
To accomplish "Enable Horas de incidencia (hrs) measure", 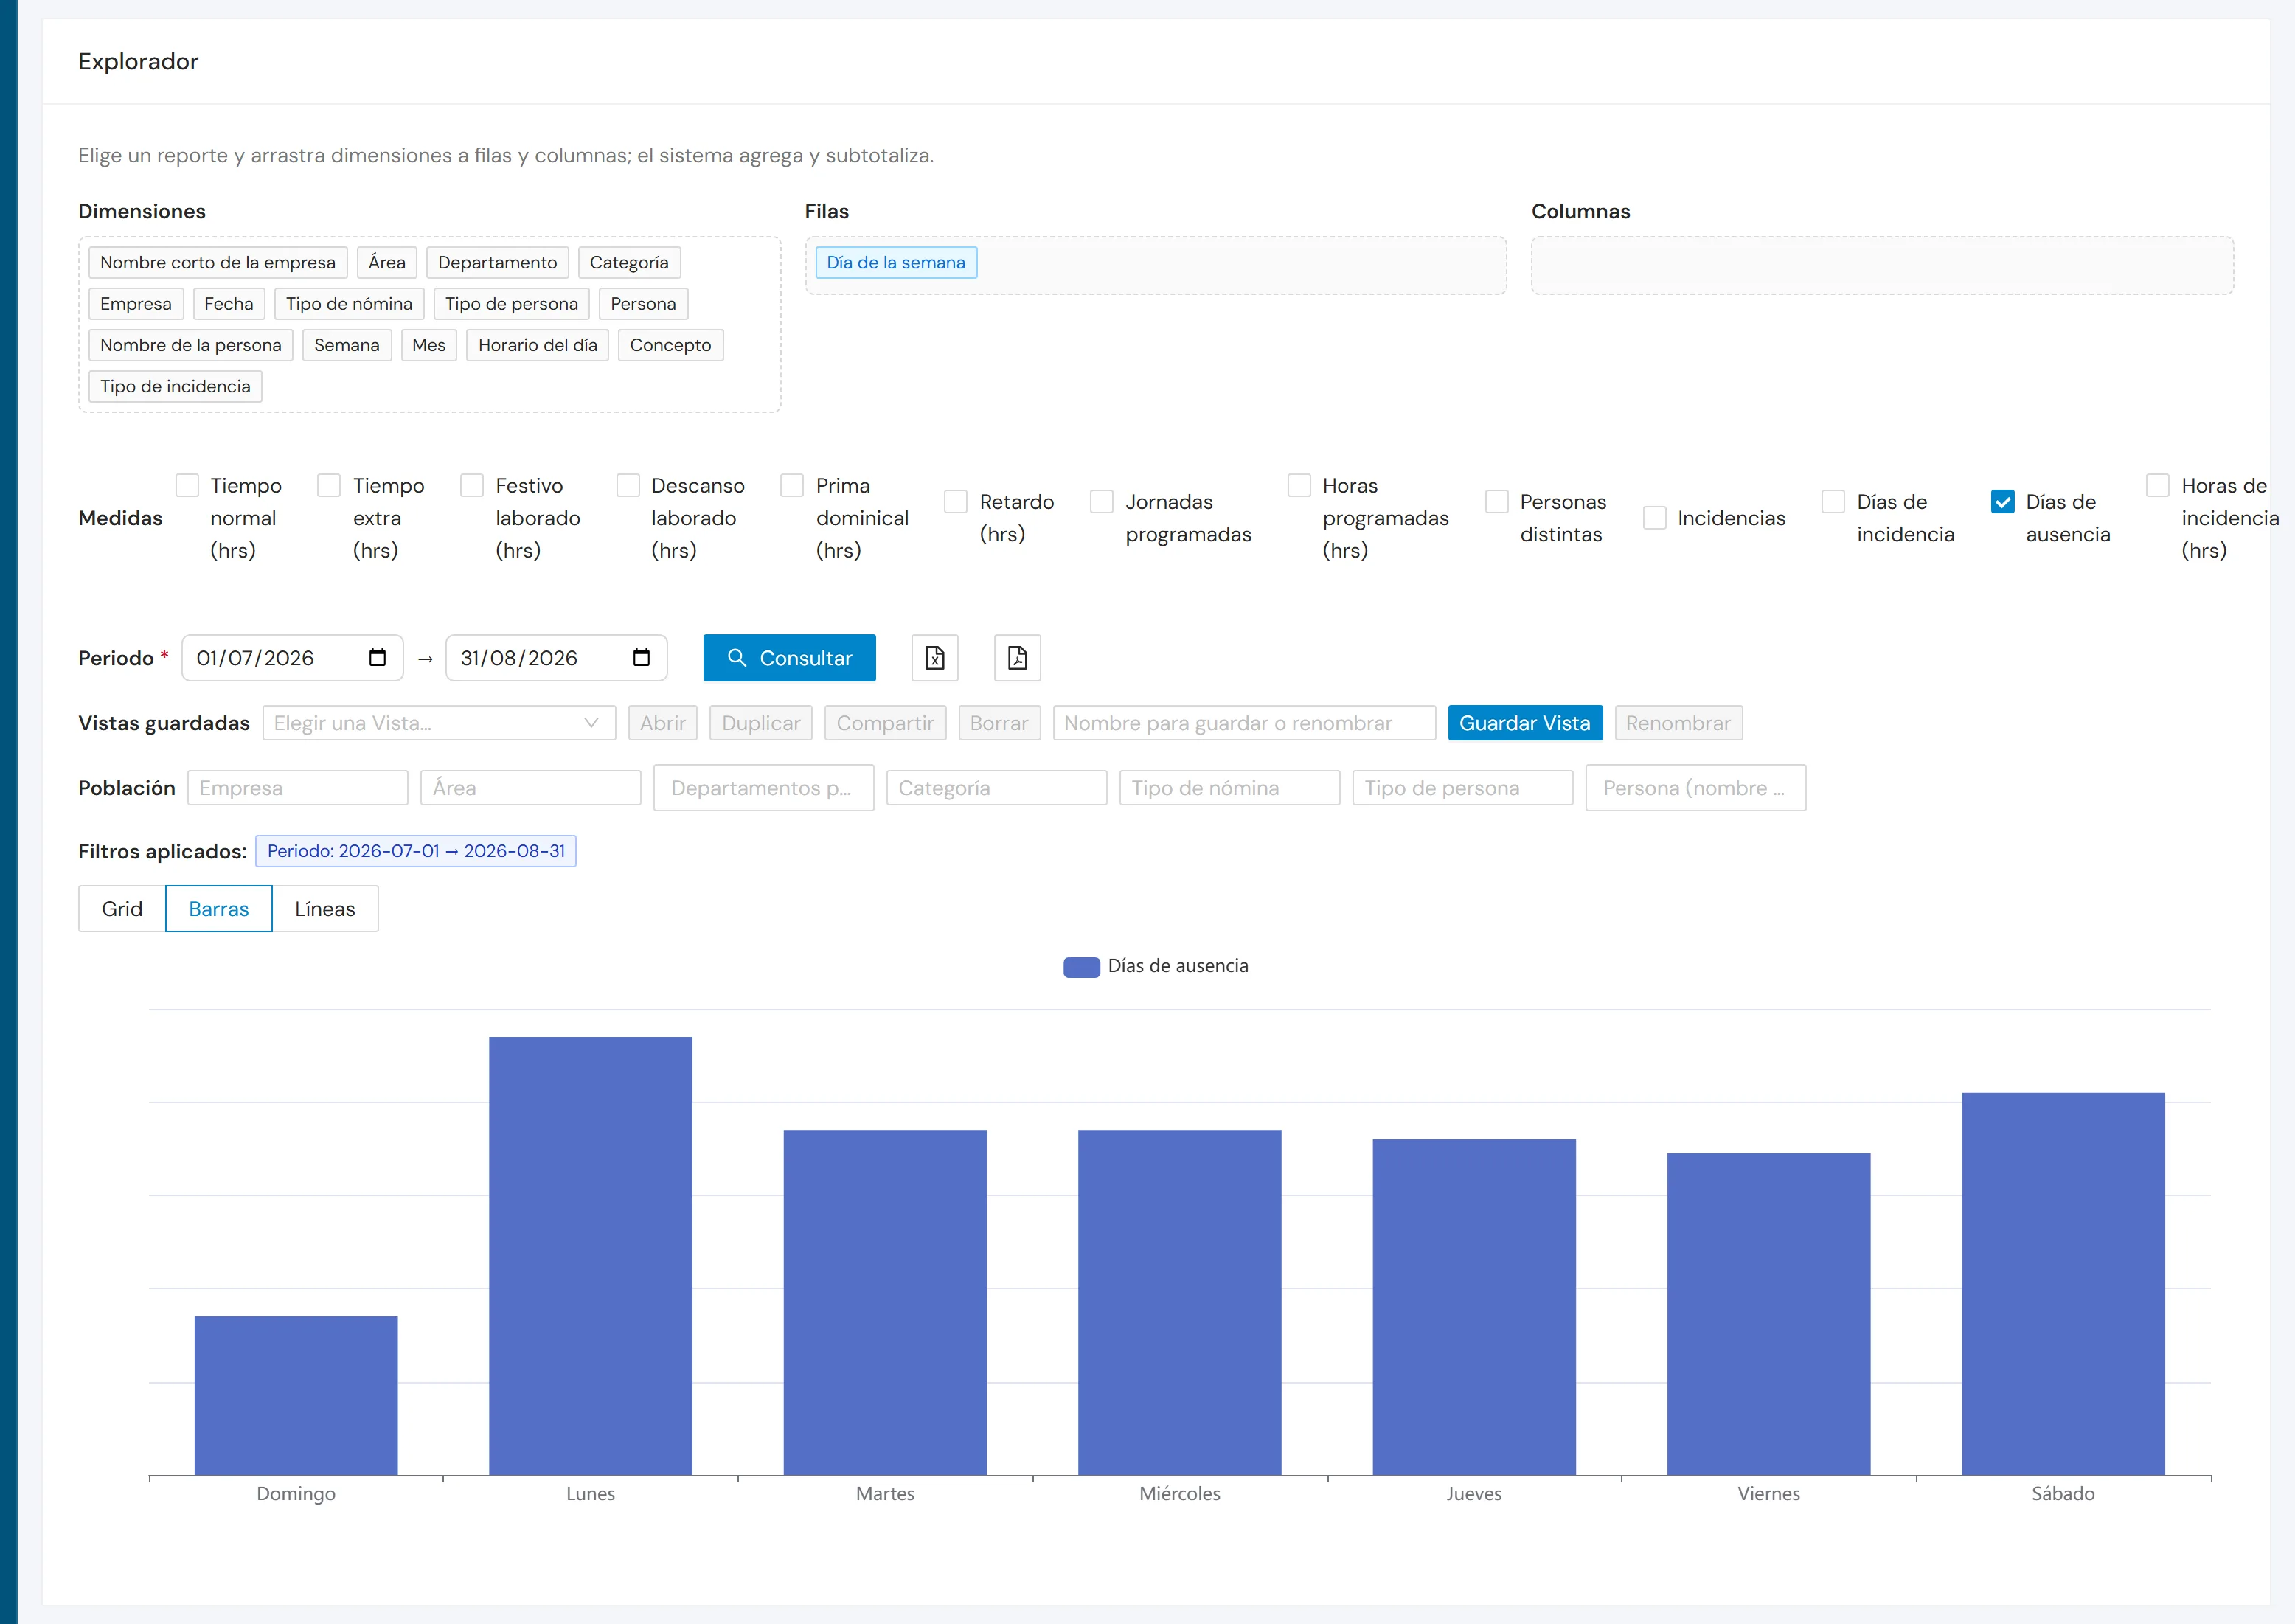I will click(x=2158, y=486).
